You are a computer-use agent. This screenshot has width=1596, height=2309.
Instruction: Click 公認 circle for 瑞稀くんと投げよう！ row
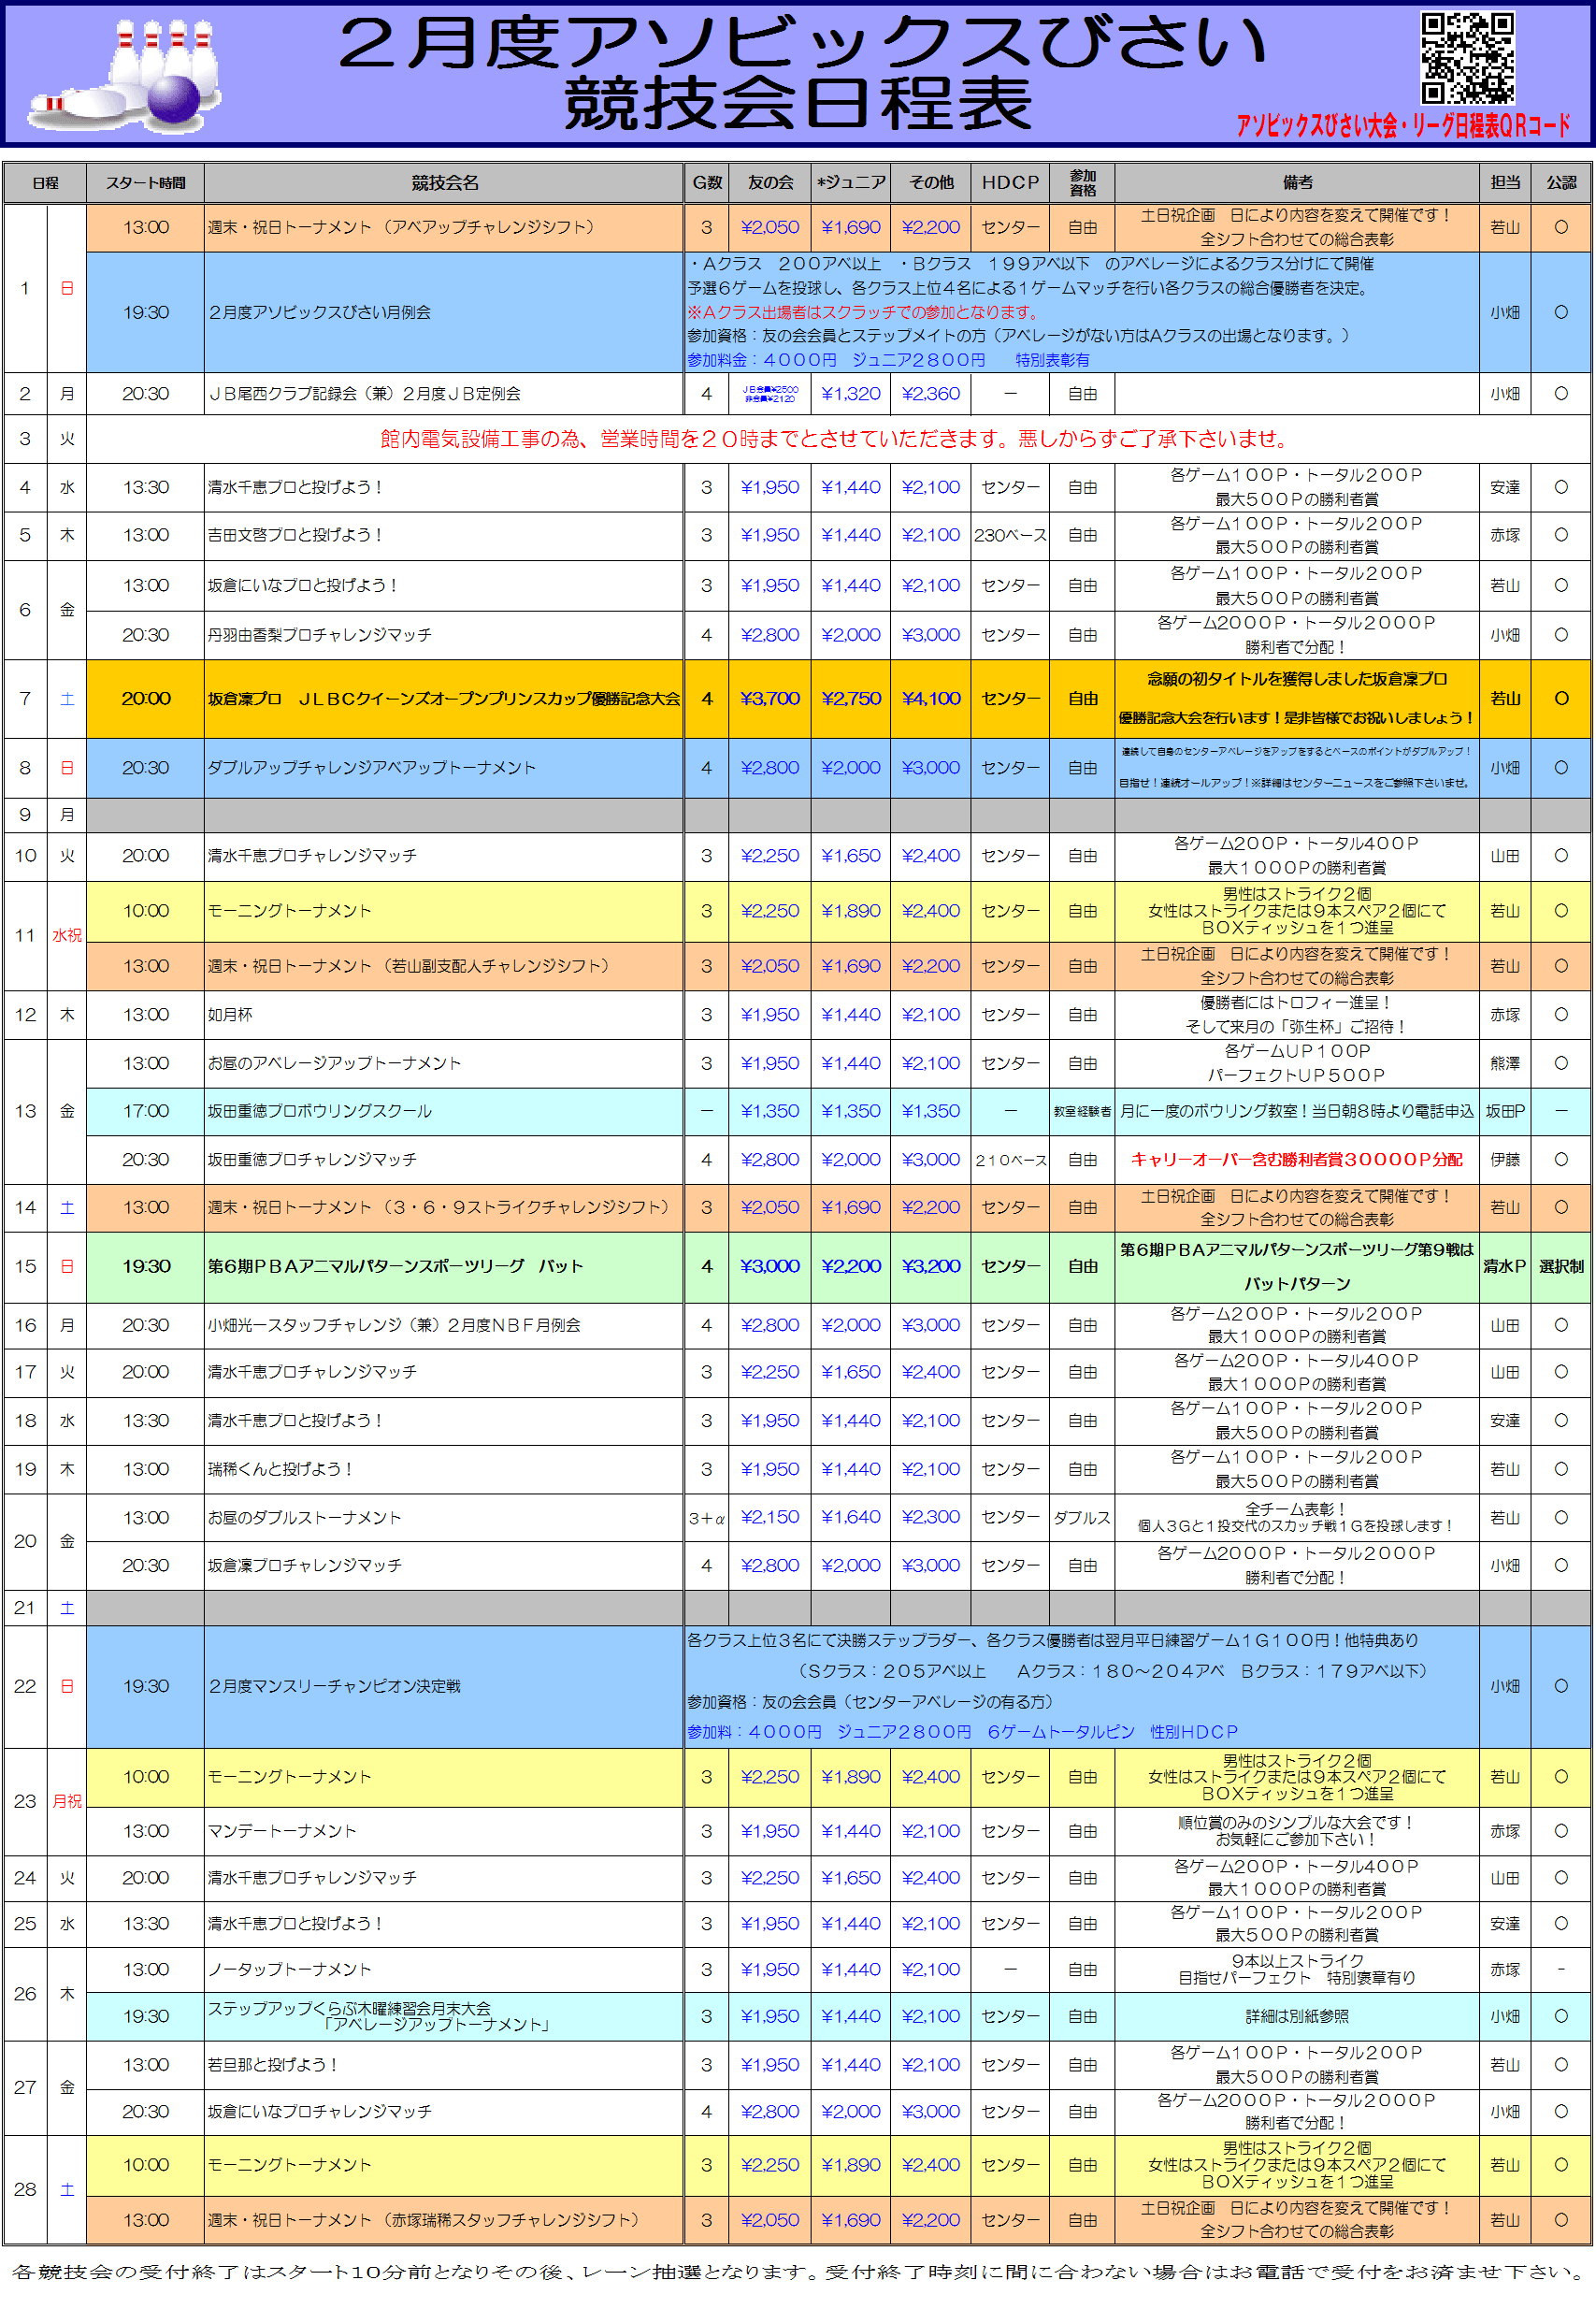coord(1560,1469)
